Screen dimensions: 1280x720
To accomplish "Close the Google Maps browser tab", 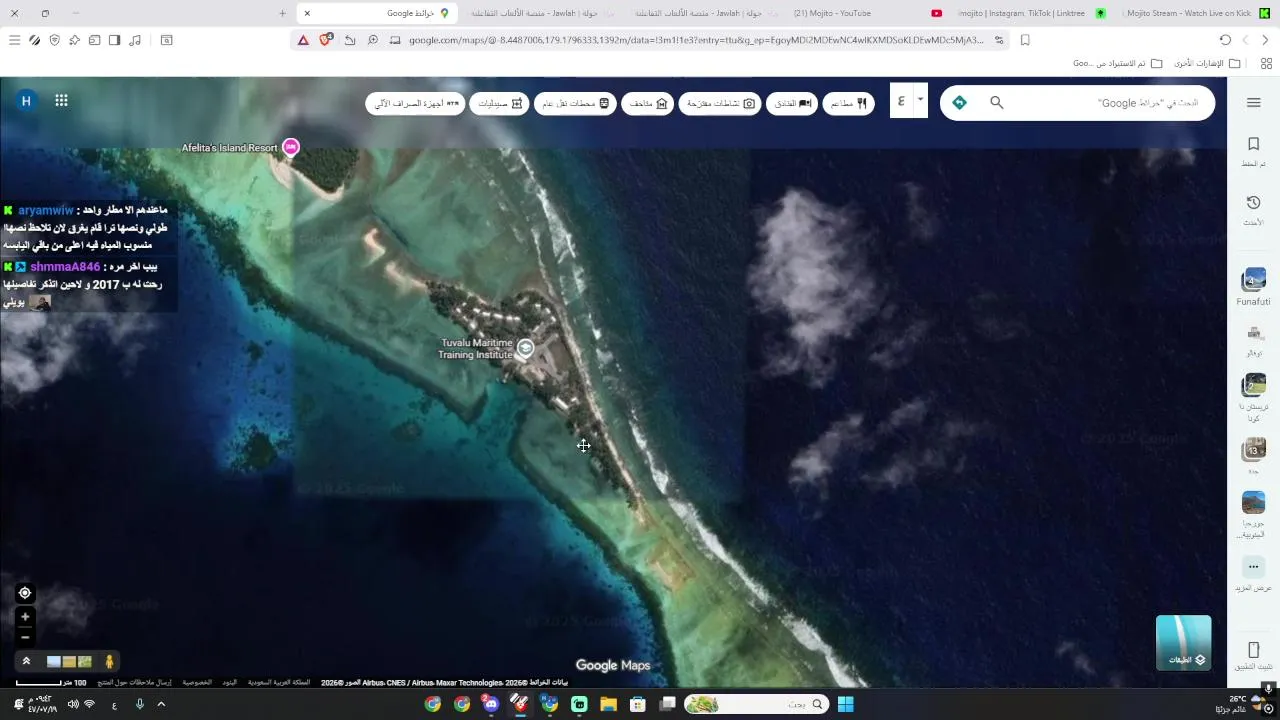I will [307, 13].
